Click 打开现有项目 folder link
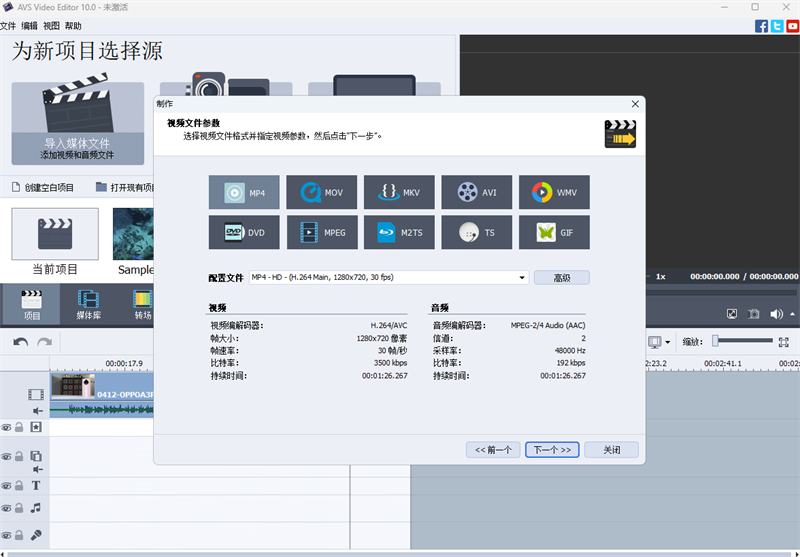The height and width of the screenshot is (557, 800). point(125,187)
